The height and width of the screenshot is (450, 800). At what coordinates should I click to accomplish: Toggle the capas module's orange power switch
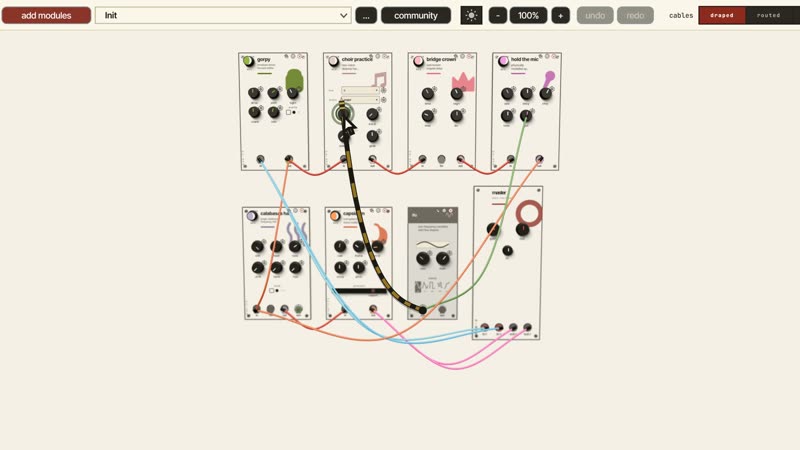(x=335, y=216)
